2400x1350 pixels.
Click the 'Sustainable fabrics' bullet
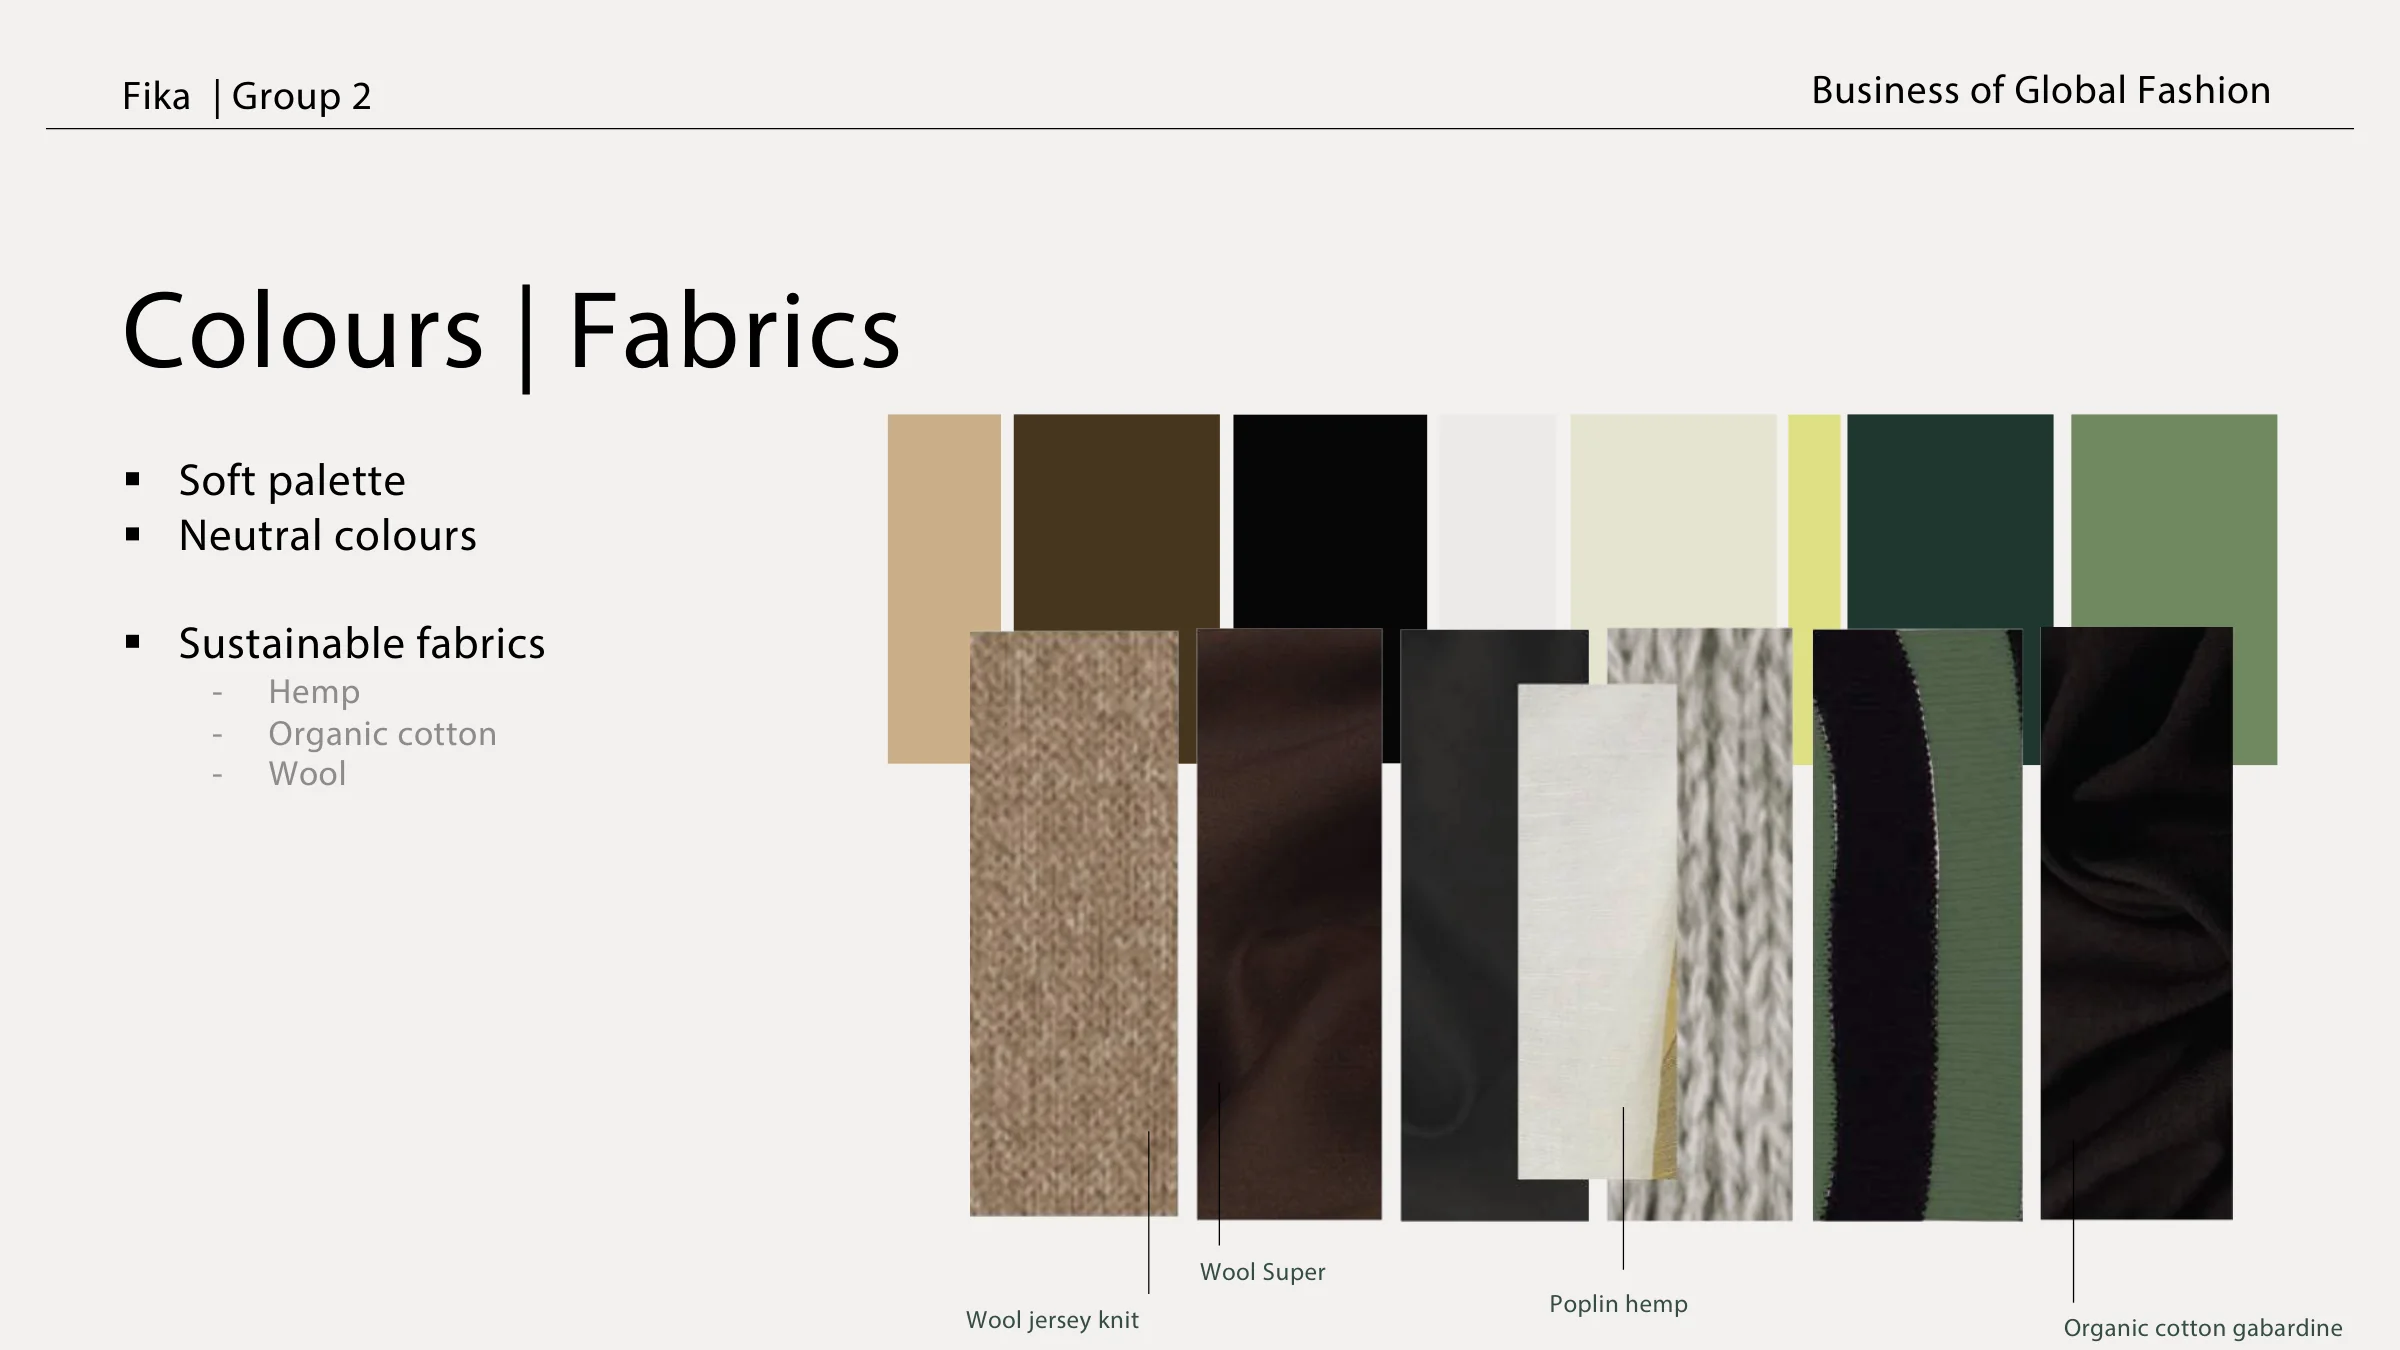pyautogui.click(x=362, y=643)
